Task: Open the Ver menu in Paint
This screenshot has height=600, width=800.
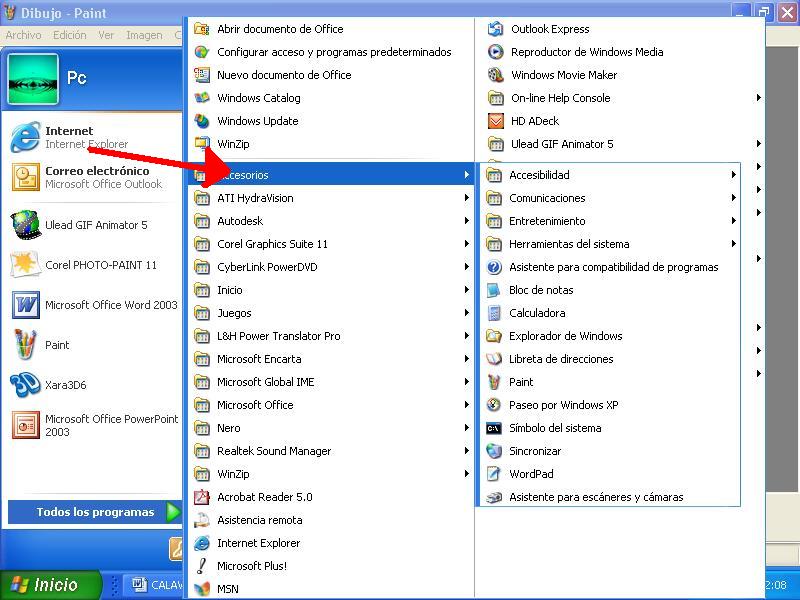Action: pos(106,35)
